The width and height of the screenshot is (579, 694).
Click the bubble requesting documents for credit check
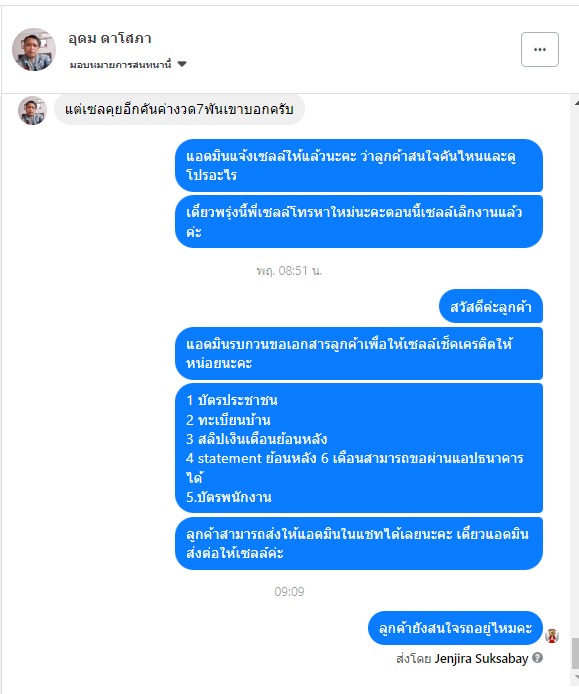359,353
